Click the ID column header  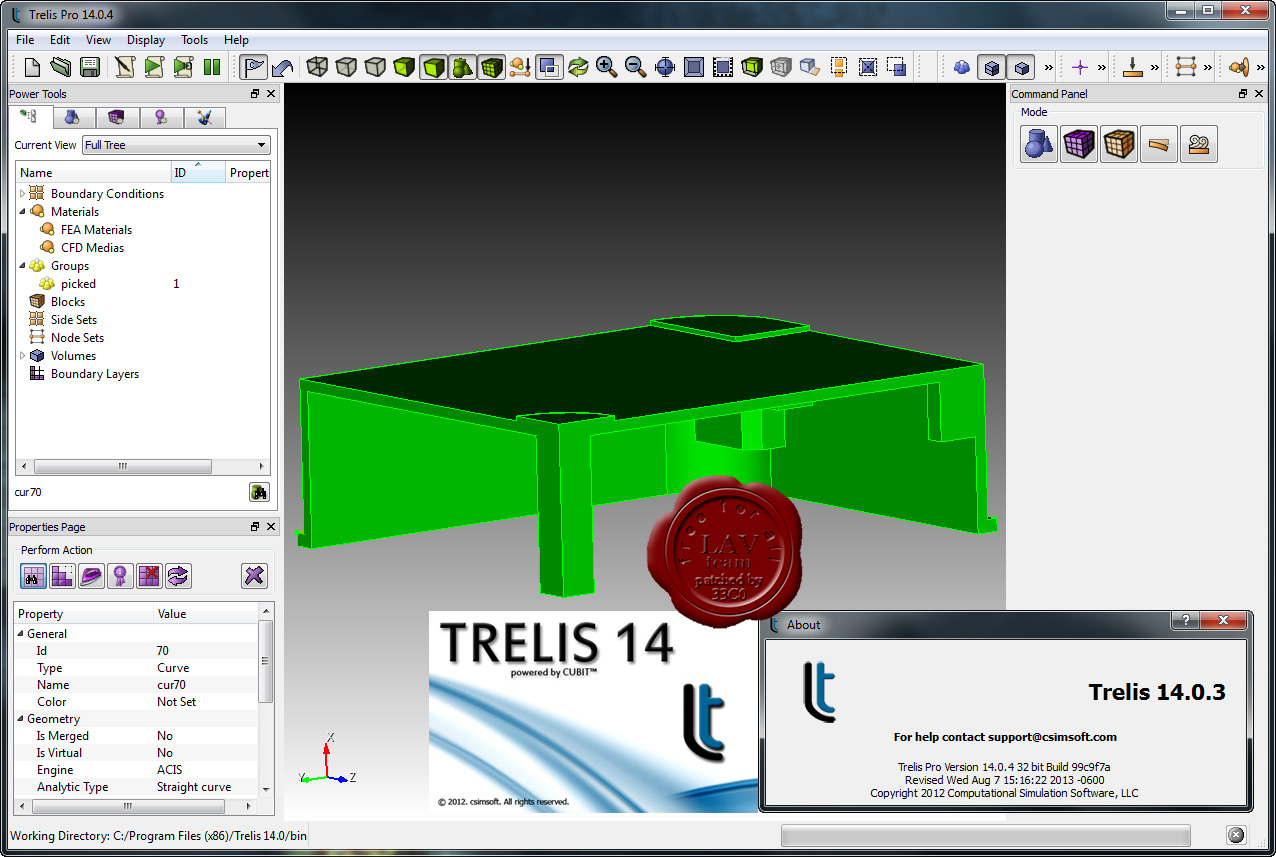coord(198,172)
